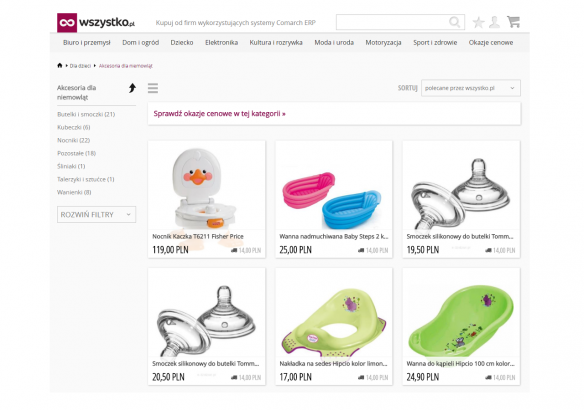The width and height of the screenshot is (584, 410).
Task: Click 'Sprawdź okazje cenowe w tej kategorii' link
Action: [x=219, y=114]
